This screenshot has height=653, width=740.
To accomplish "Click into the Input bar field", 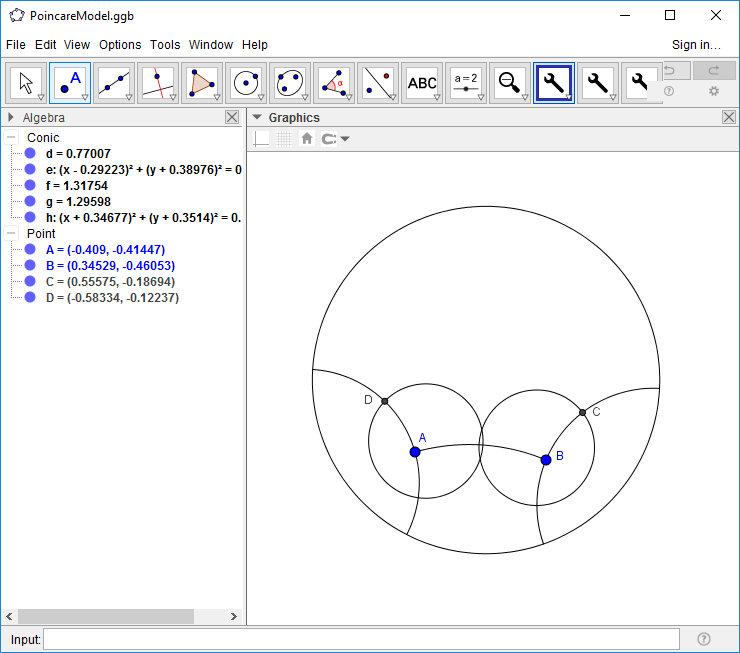I will click(361, 639).
